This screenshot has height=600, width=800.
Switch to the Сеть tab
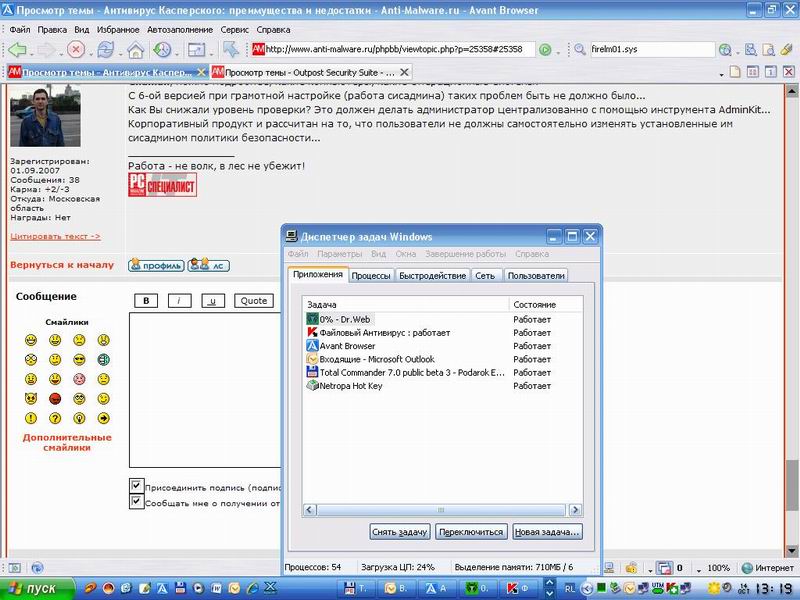coord(485,276)
